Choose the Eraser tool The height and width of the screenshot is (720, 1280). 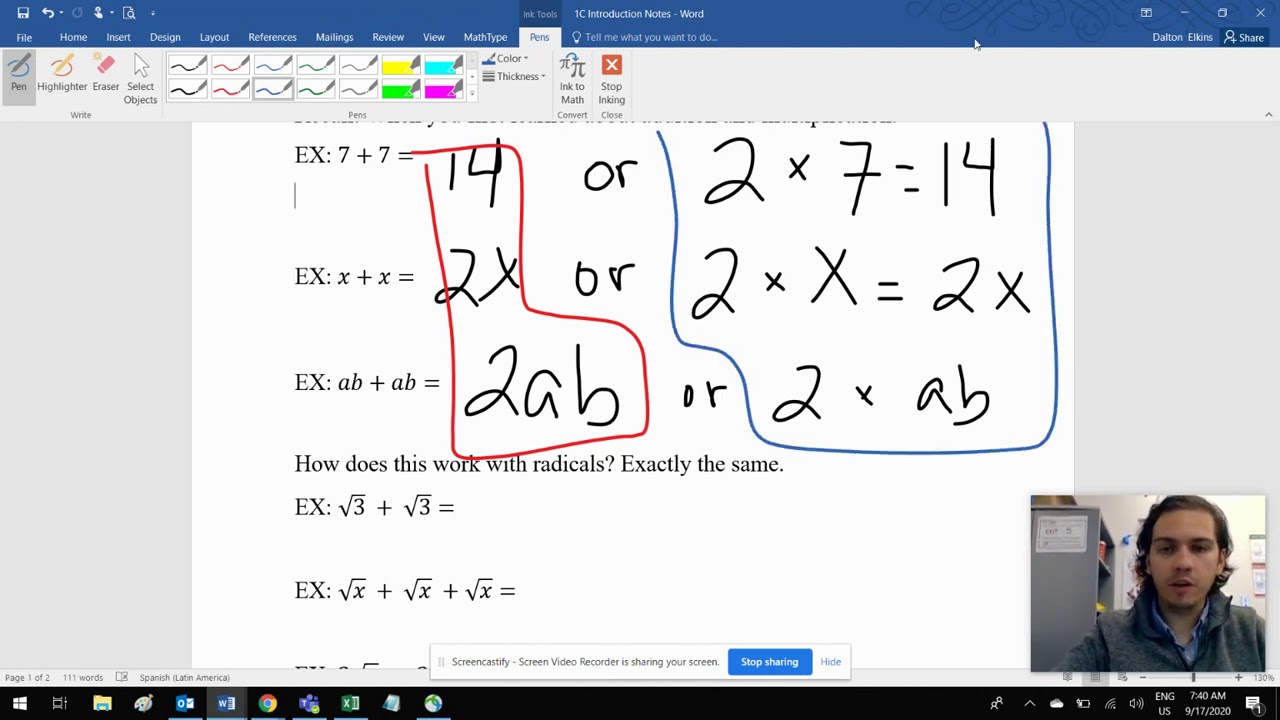(x=106, y=74)
